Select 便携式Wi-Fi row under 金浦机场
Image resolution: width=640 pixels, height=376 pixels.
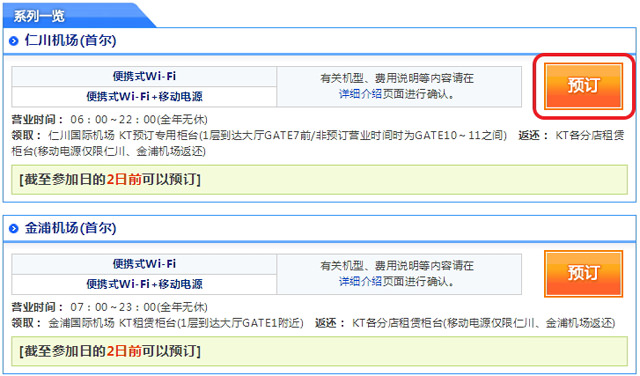[x=144, y=264]
